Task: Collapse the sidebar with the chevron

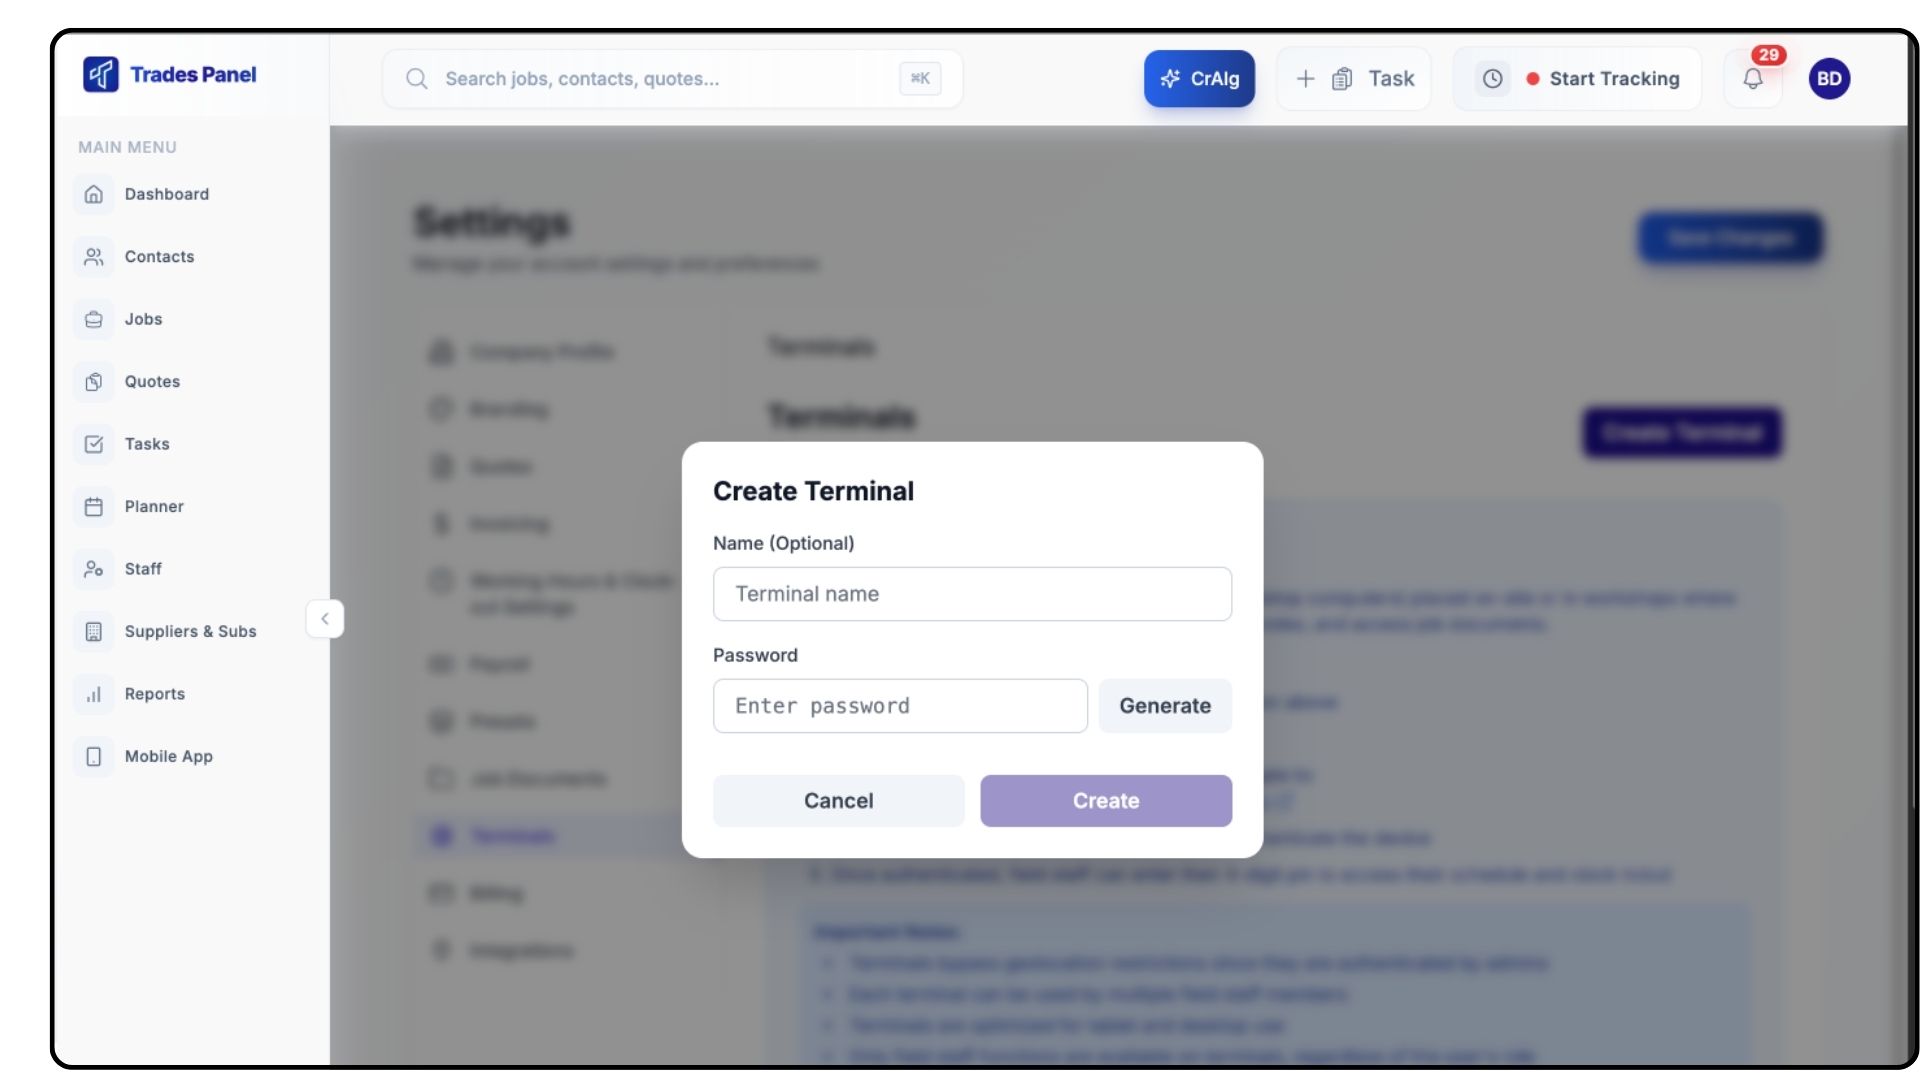Action: tap(325, 619)
